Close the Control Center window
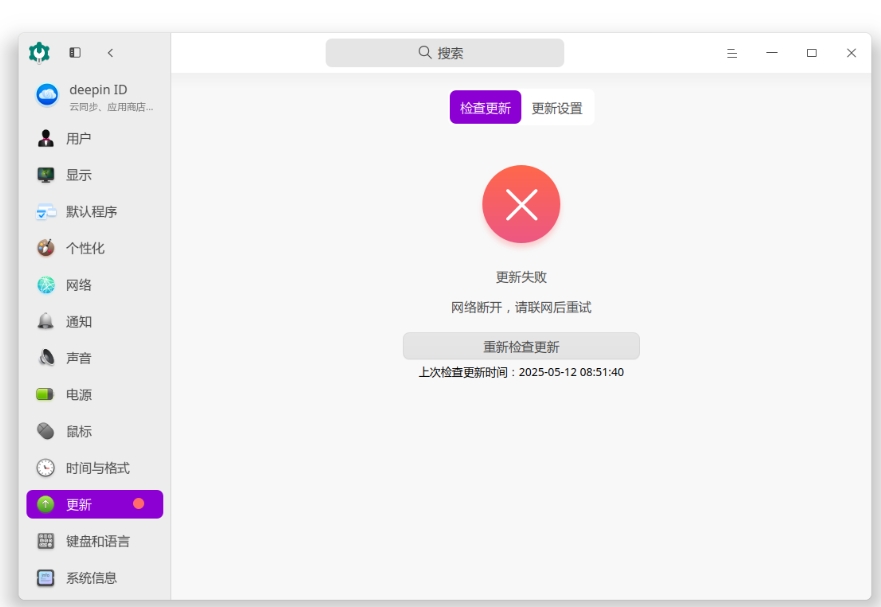881x607 pixels. (851, 53)
